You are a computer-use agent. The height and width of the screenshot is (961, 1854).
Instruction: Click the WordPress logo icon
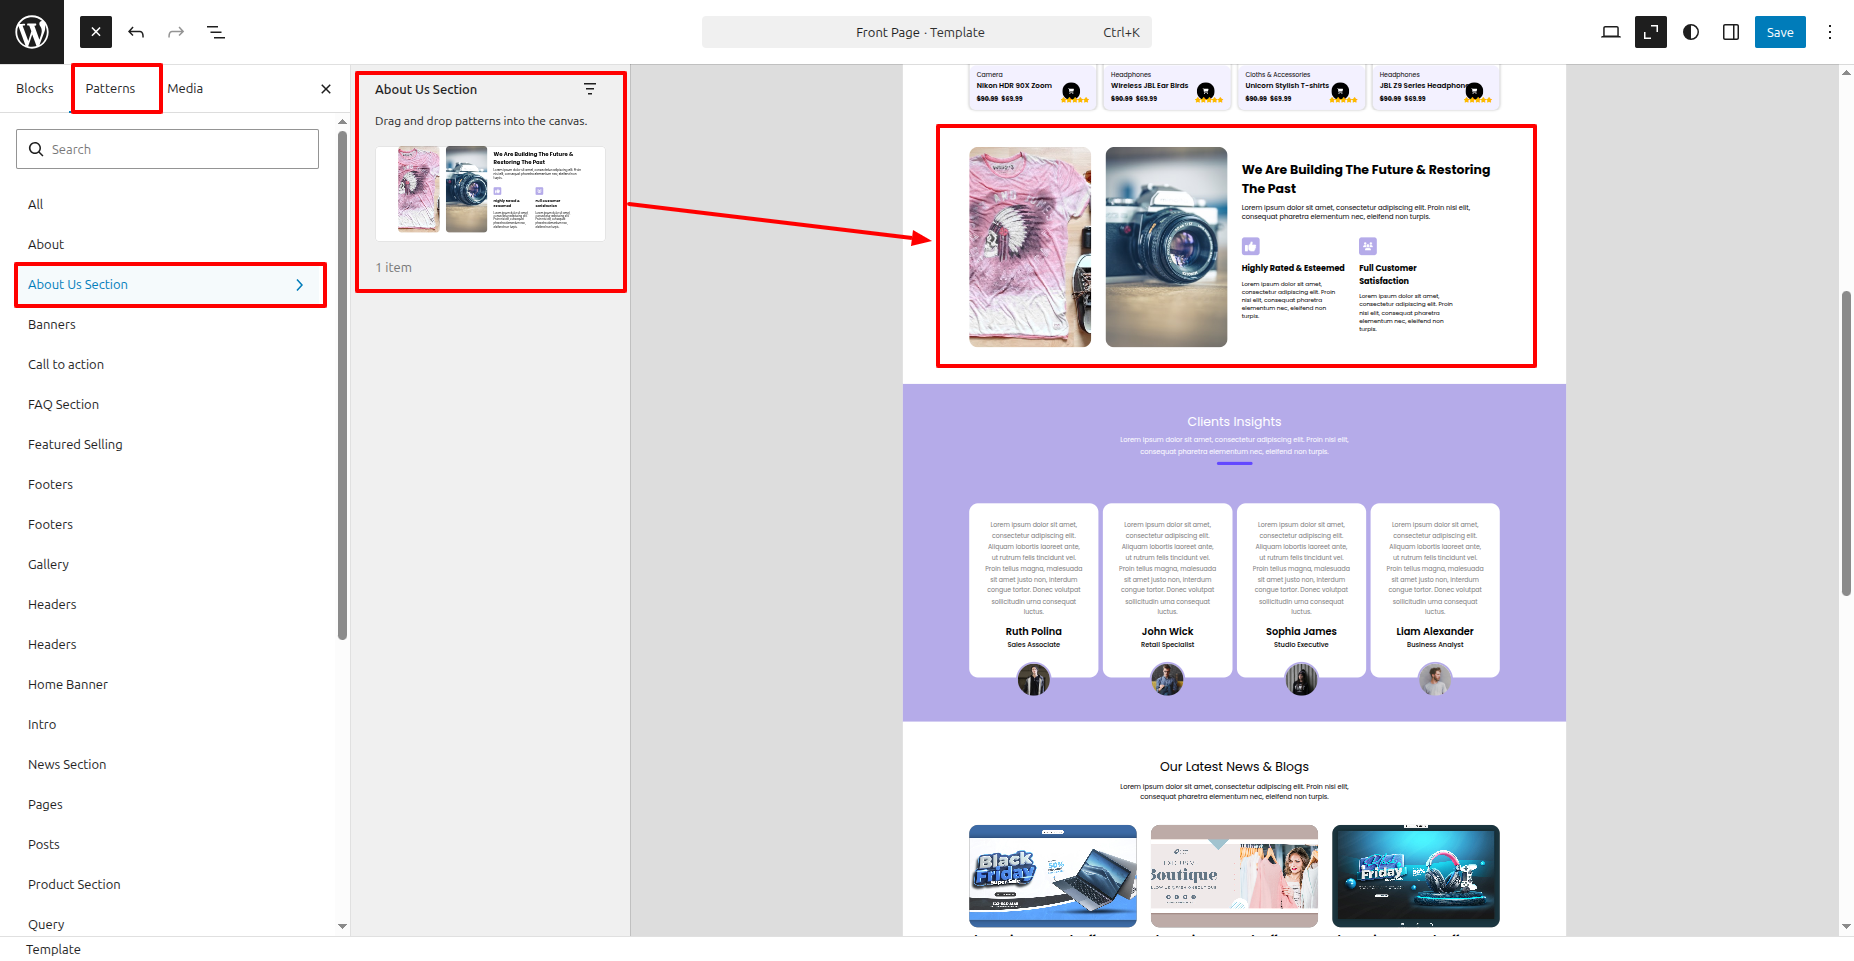(32, 32)
